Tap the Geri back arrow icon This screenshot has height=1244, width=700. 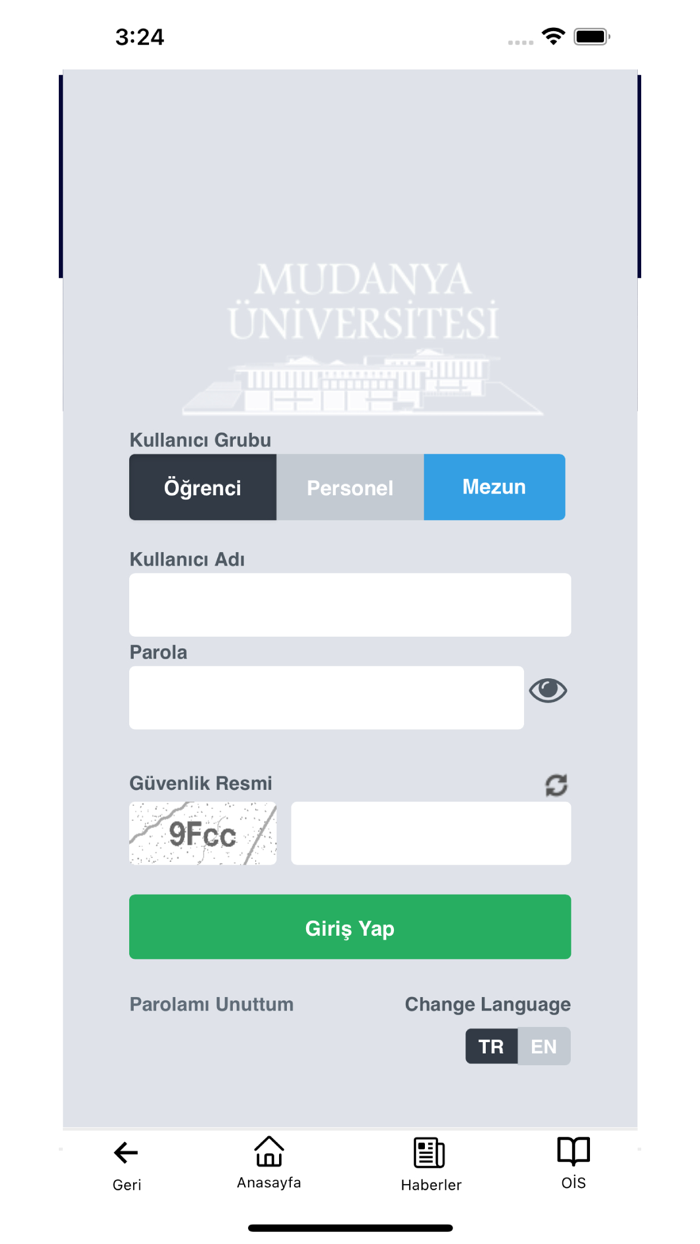click(125, 1151)
